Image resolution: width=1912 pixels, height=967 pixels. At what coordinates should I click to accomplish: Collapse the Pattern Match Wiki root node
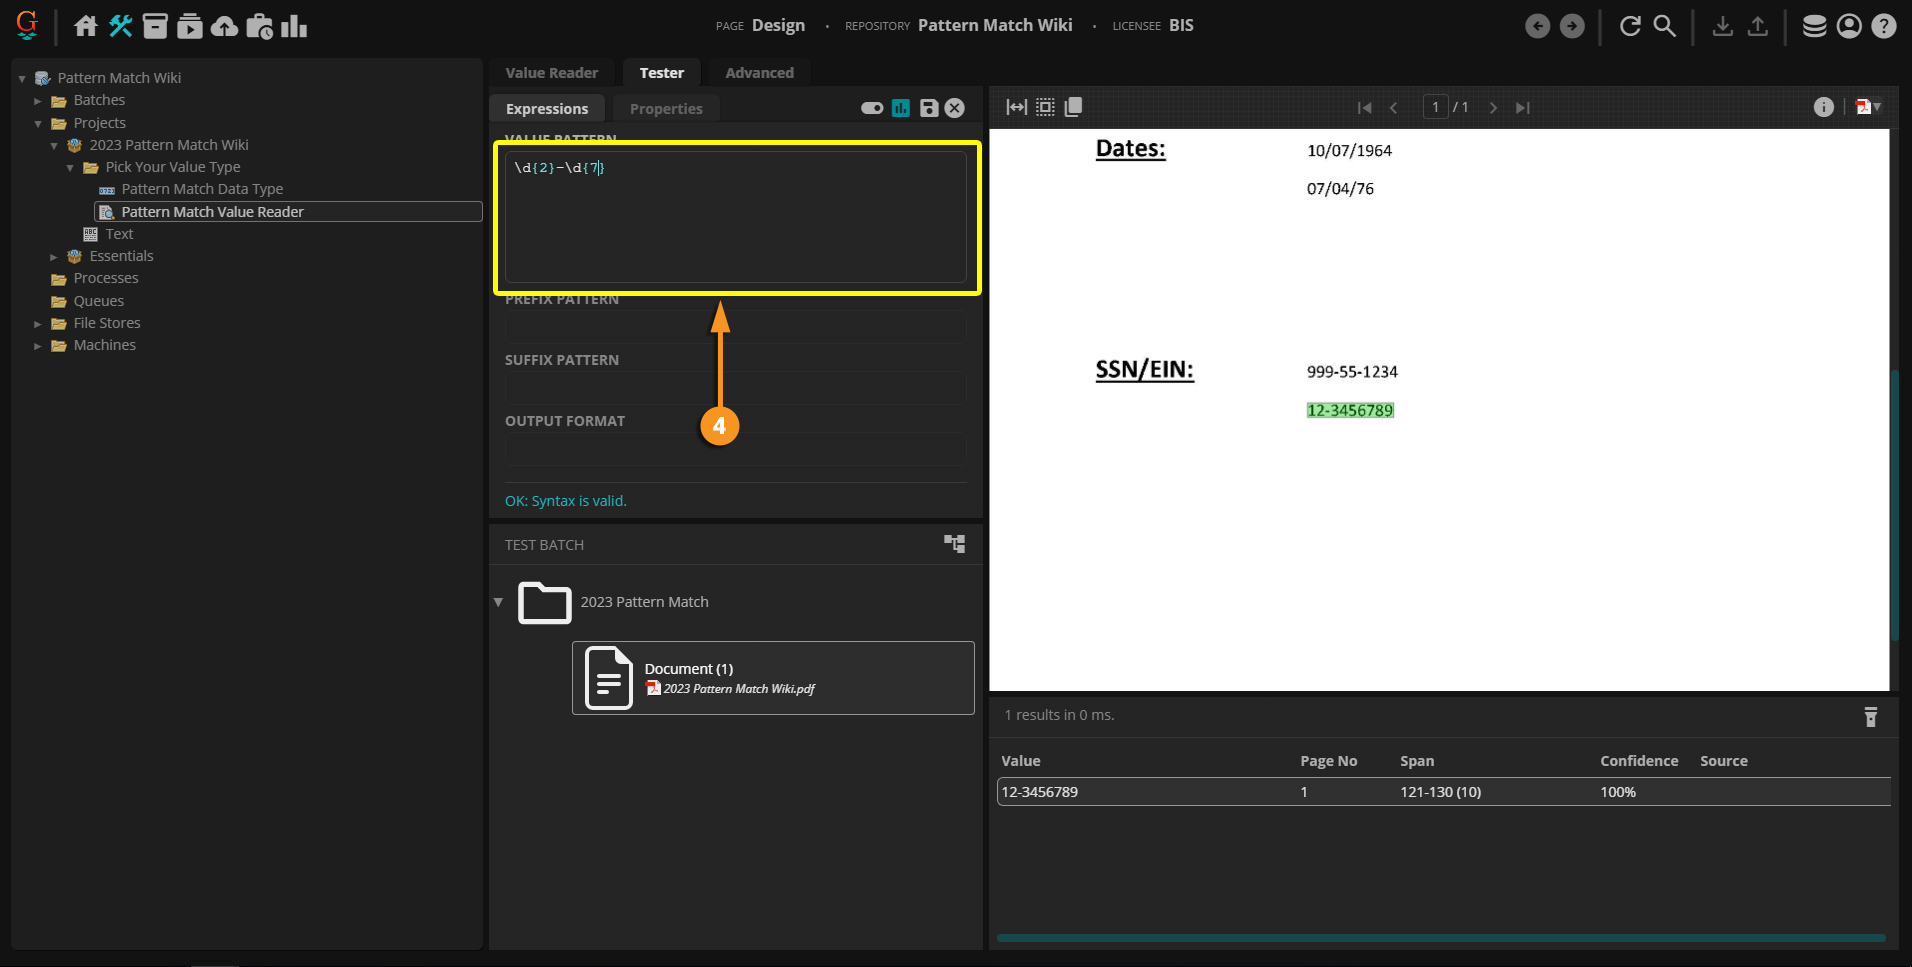tap(22, 78)
